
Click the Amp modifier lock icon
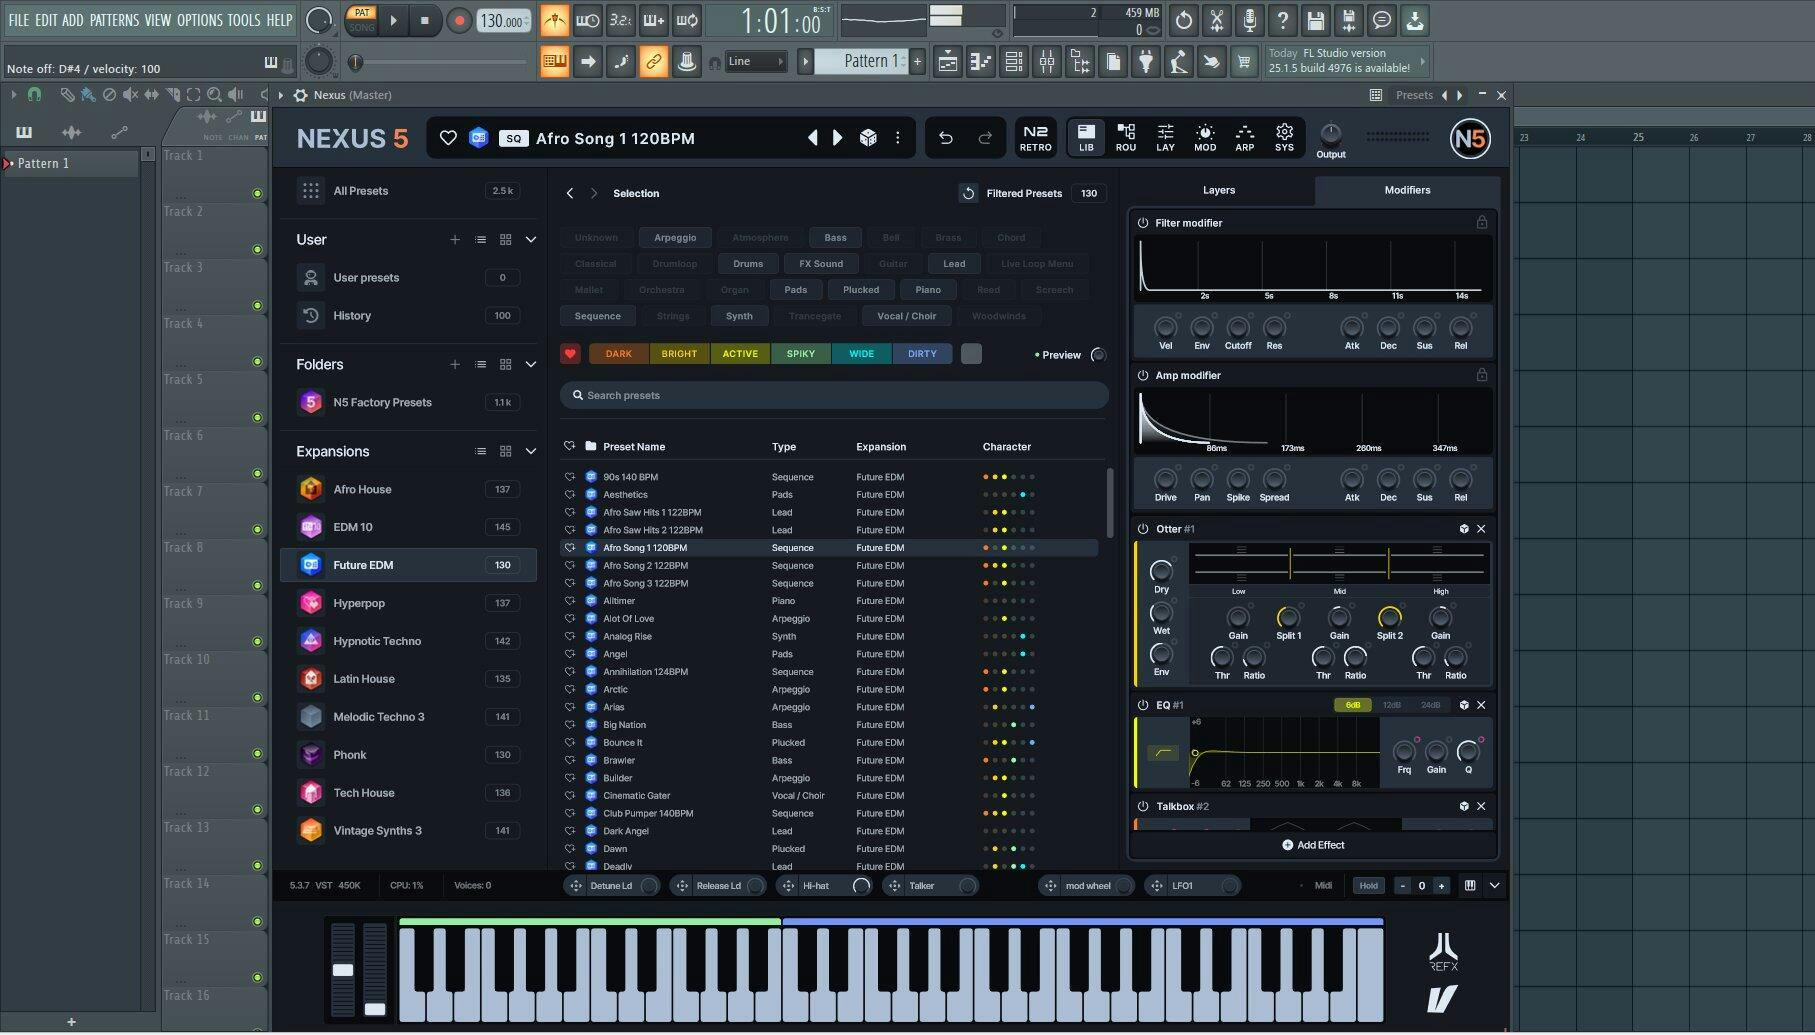(x=1482, y=375)
